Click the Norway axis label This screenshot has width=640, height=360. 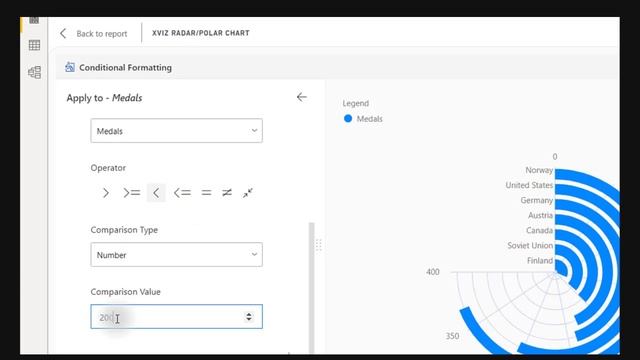tap(539, 170)
